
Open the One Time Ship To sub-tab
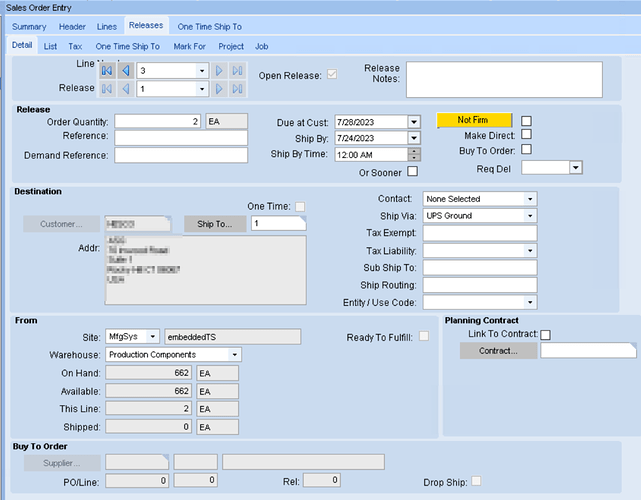[128, 47]
